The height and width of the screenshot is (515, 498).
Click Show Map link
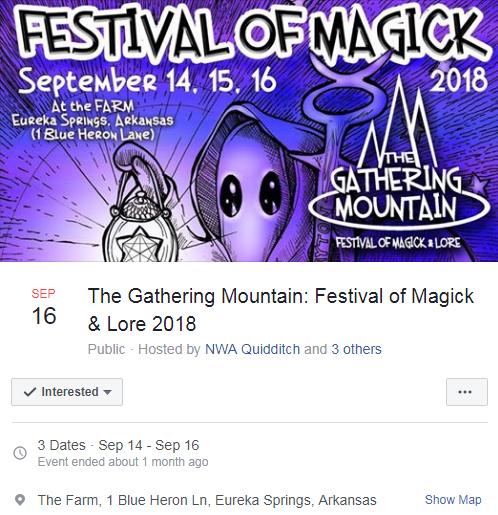[453, 500]
